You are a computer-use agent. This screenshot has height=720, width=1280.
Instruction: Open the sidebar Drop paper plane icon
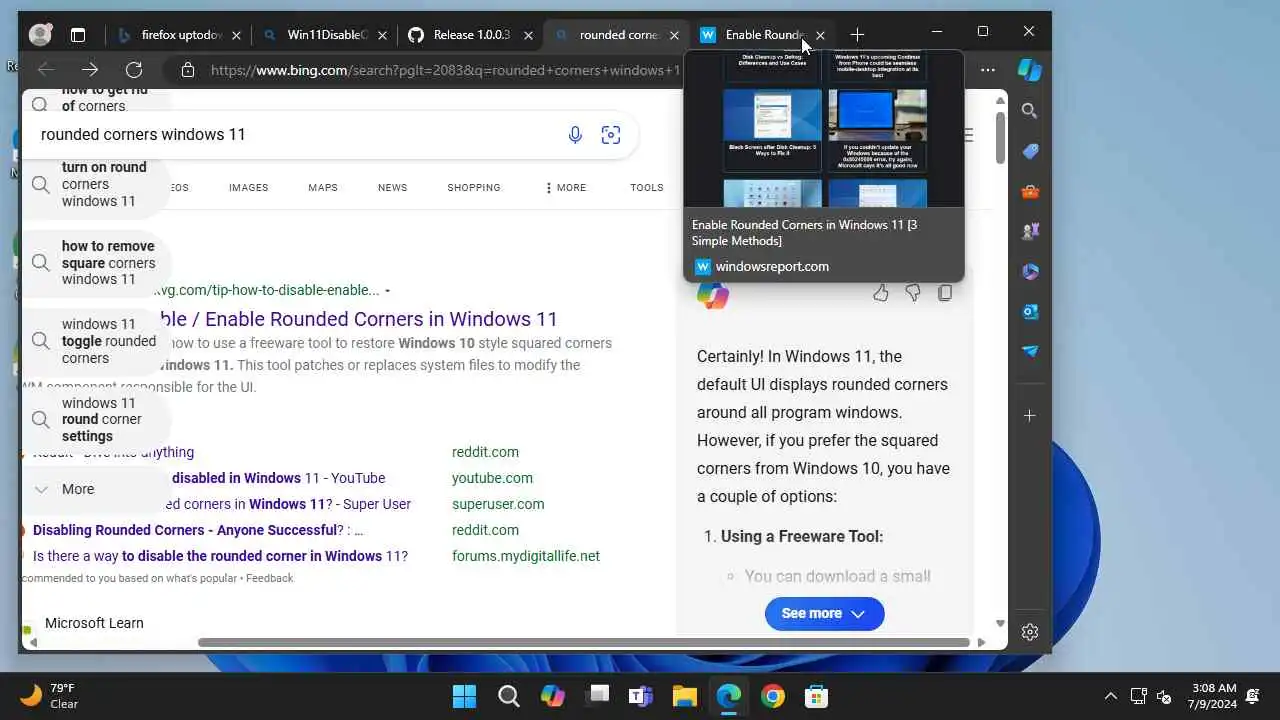pos(1030,351)
